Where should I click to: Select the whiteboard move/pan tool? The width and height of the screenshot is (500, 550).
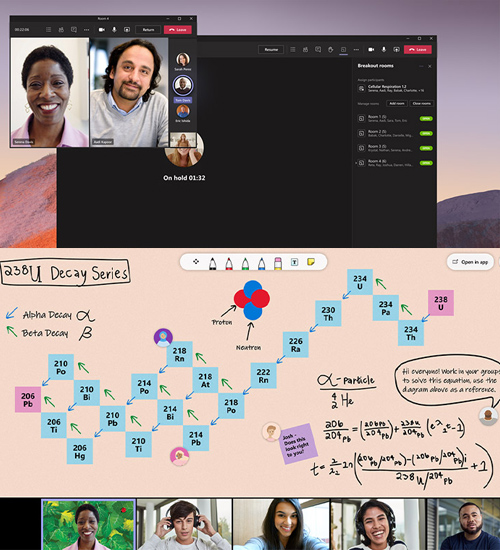196,261
